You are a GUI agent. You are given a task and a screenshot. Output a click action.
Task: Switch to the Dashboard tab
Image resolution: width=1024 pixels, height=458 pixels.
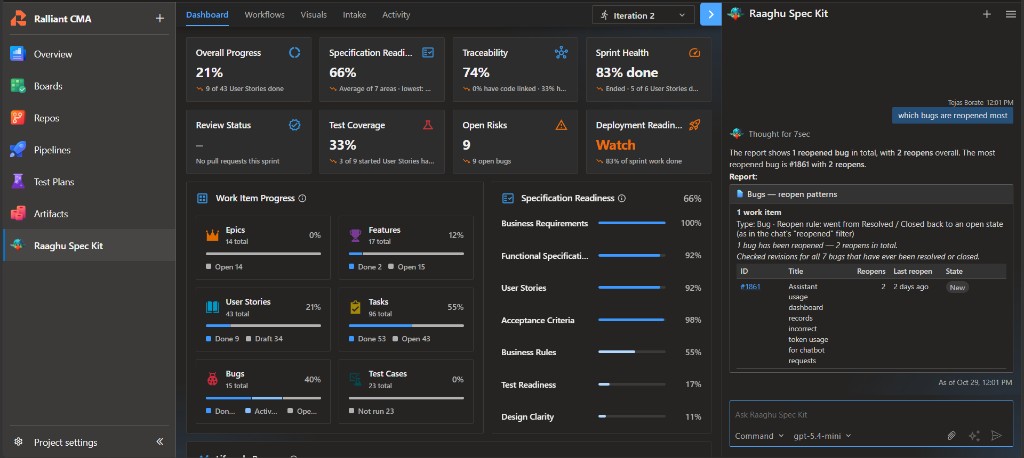click(x=207, y=14)
